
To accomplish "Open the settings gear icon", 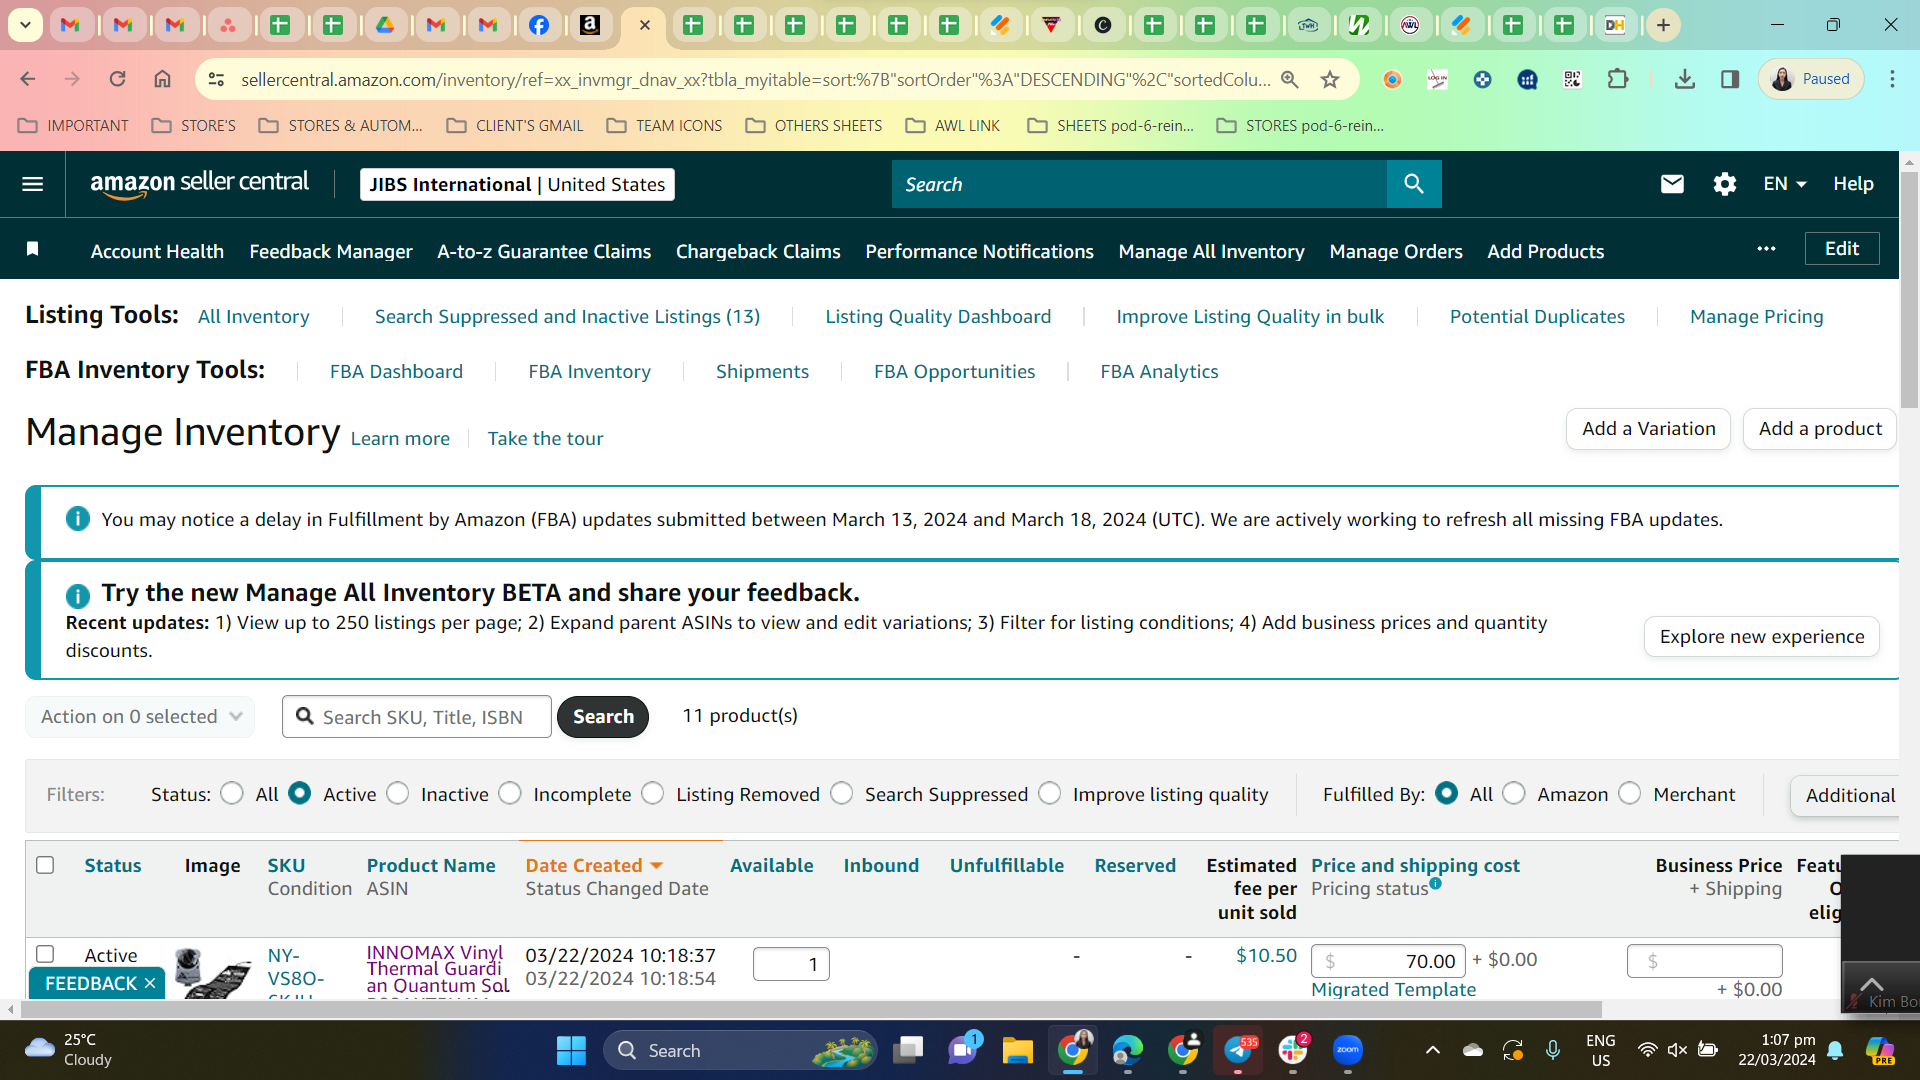I will pos(1724,184).
